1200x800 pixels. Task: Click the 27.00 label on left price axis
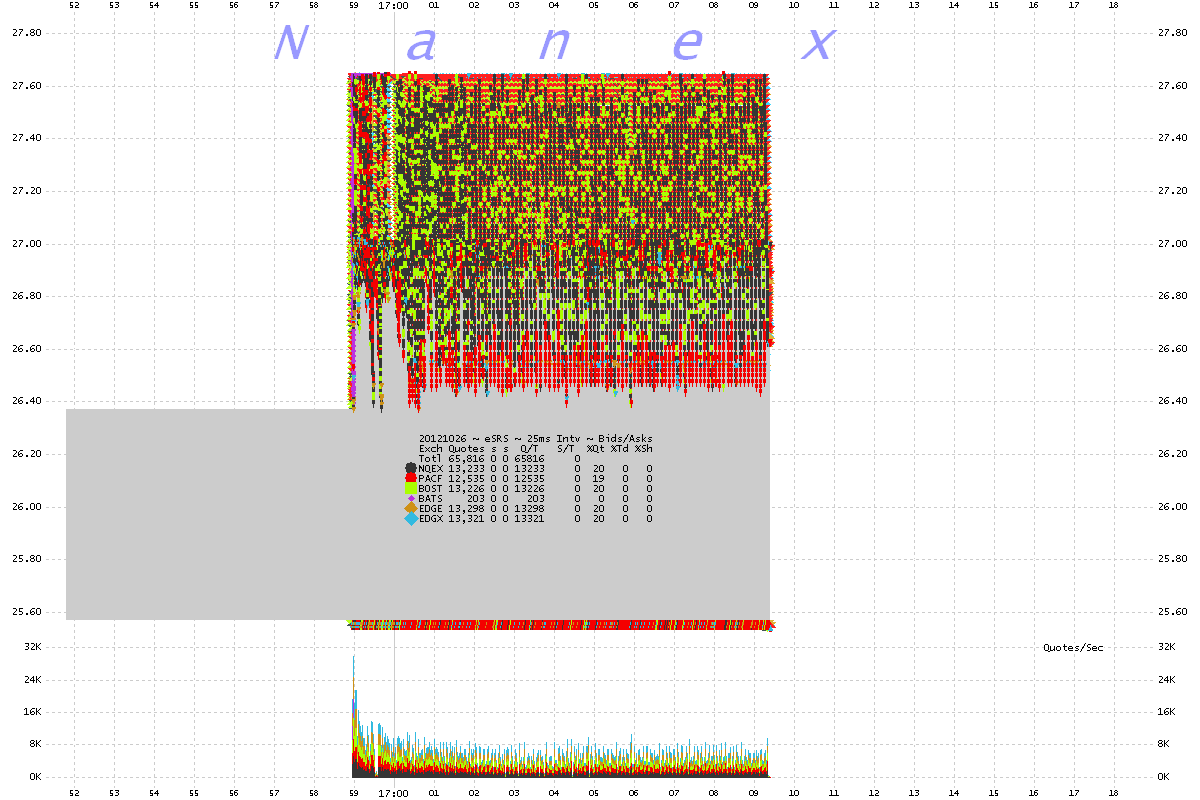26,243
